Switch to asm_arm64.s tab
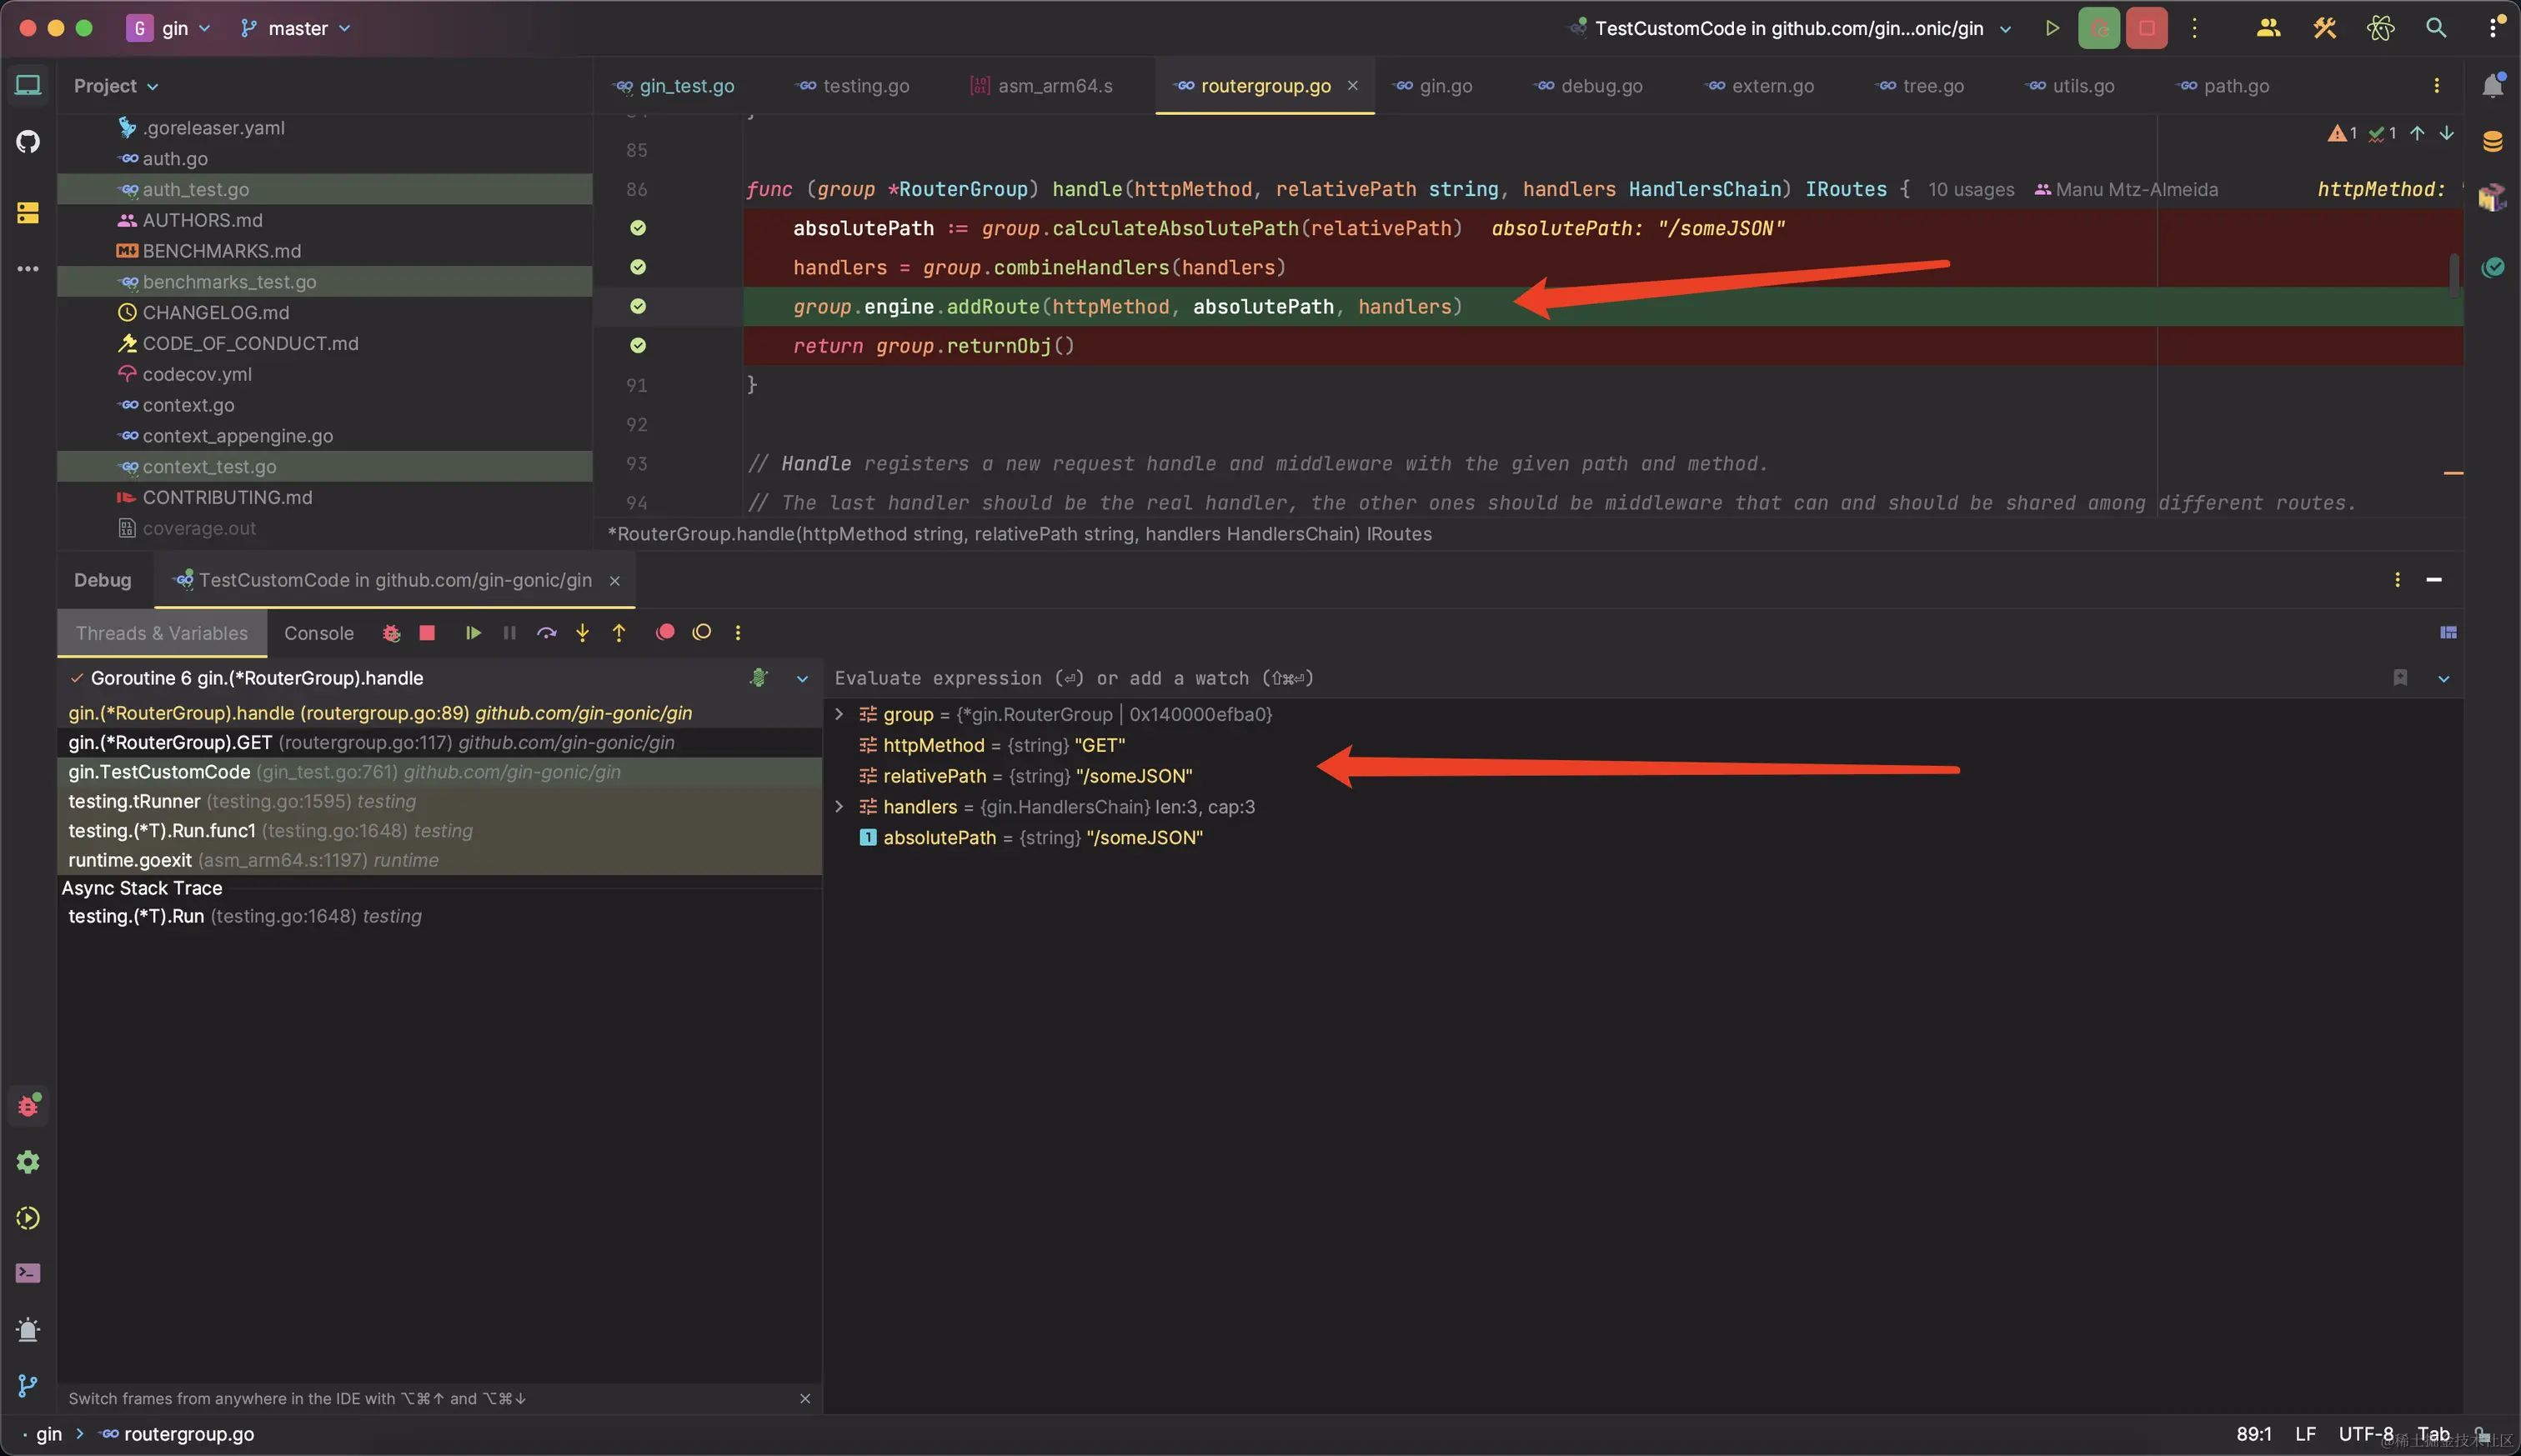This screenshot has width=2521, height=1456. point(1042,86)
